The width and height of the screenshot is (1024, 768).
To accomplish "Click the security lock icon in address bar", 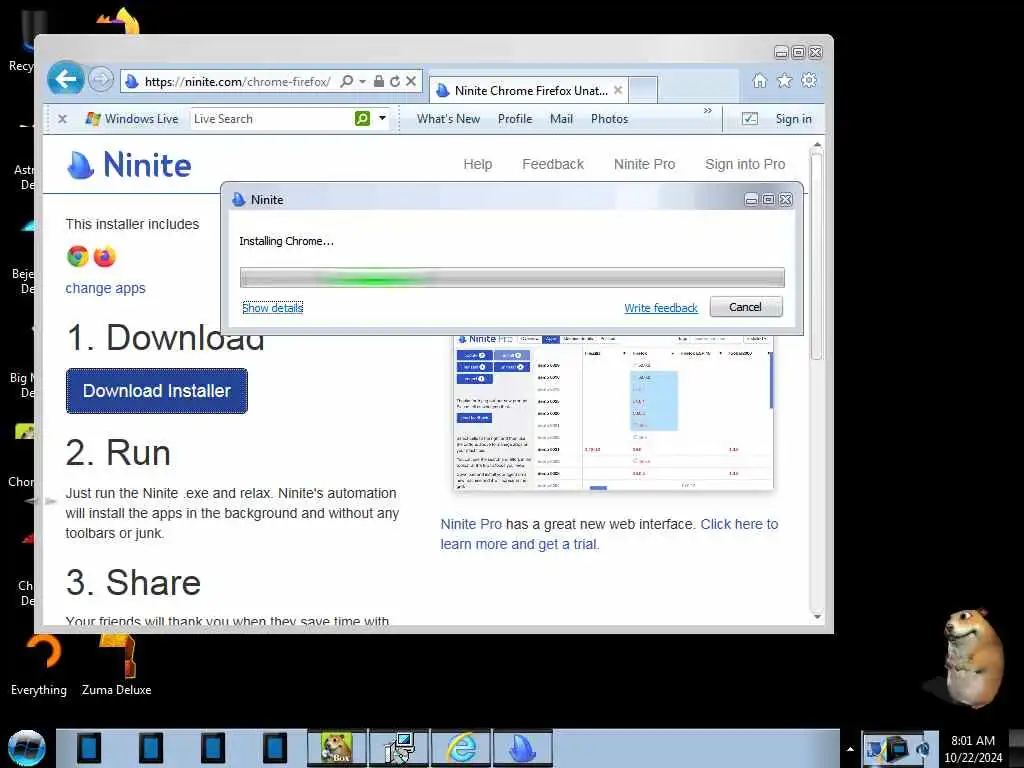I will [x=378, y=81].
